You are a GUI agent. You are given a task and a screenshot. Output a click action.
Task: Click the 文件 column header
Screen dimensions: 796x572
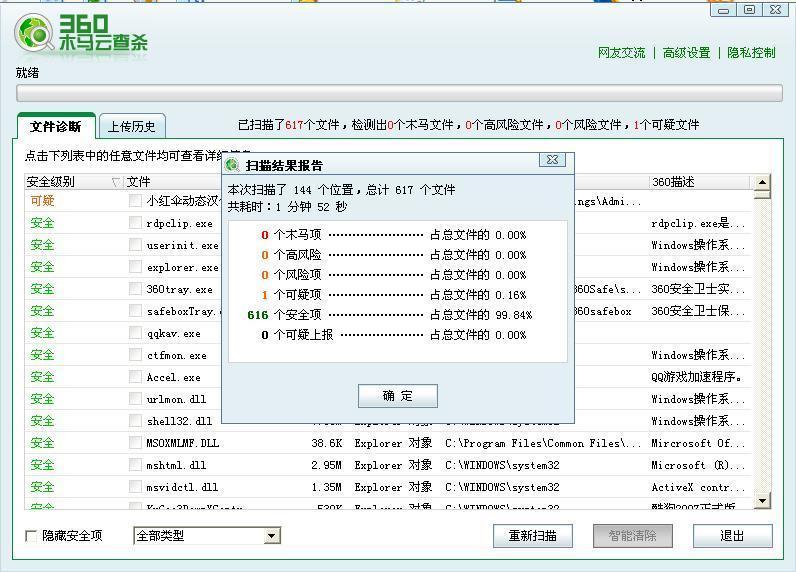click(138, 182)
